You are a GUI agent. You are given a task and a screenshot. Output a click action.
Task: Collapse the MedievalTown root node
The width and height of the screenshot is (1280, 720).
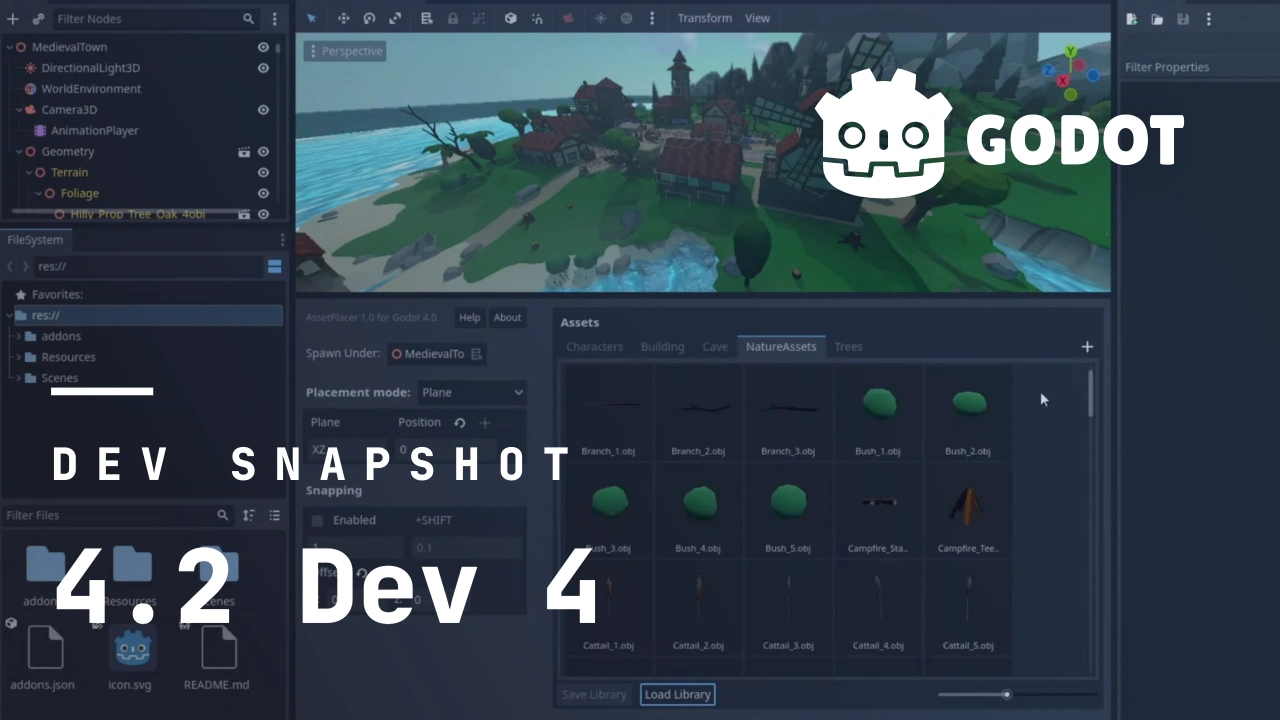(9, 47)
